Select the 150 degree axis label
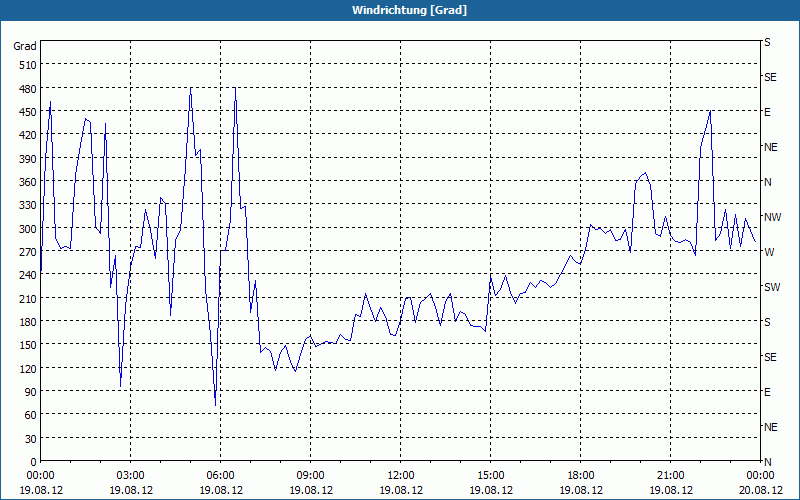 [x=28, y=345]
